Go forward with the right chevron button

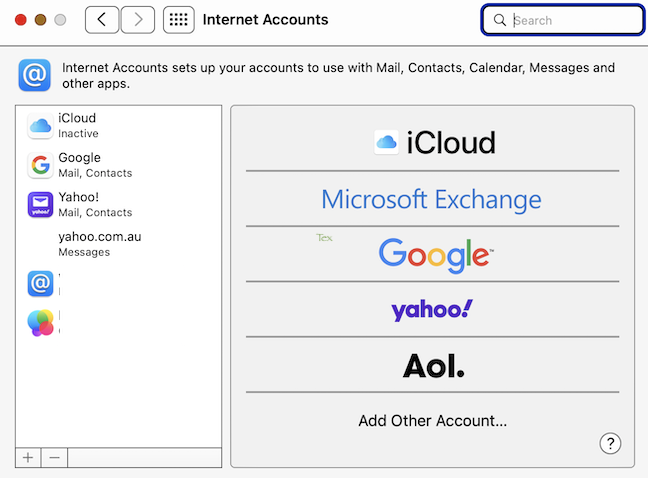coord(138,19)
